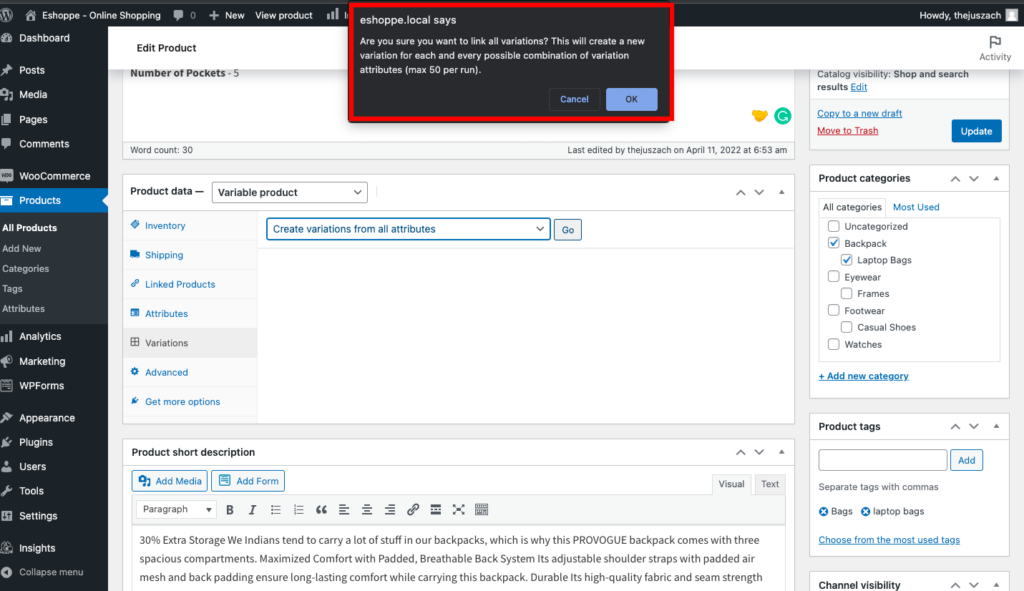Image resolution: width=1024 pixels, height=591 pixels.
Task: Insert a numbered list
Action: (x=298, y=509)
